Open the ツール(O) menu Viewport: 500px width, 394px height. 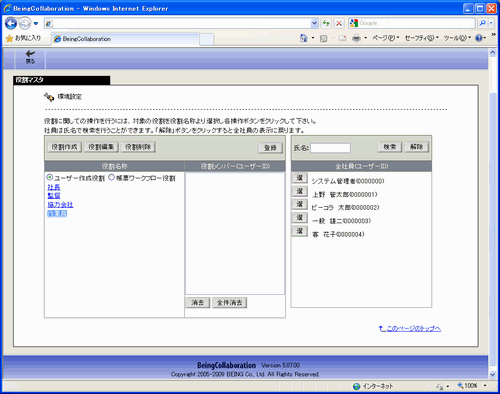tap(457, 38)
